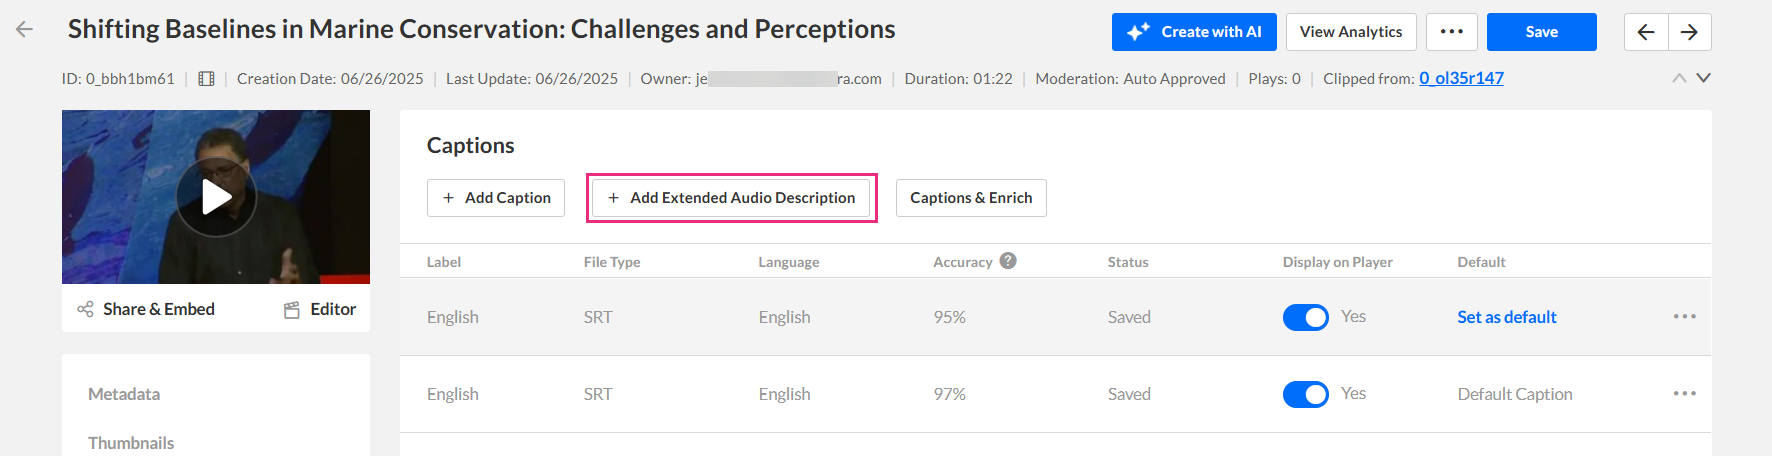Expand entry details with the down chevron
1772x456 pixels.
(1703, 78)
